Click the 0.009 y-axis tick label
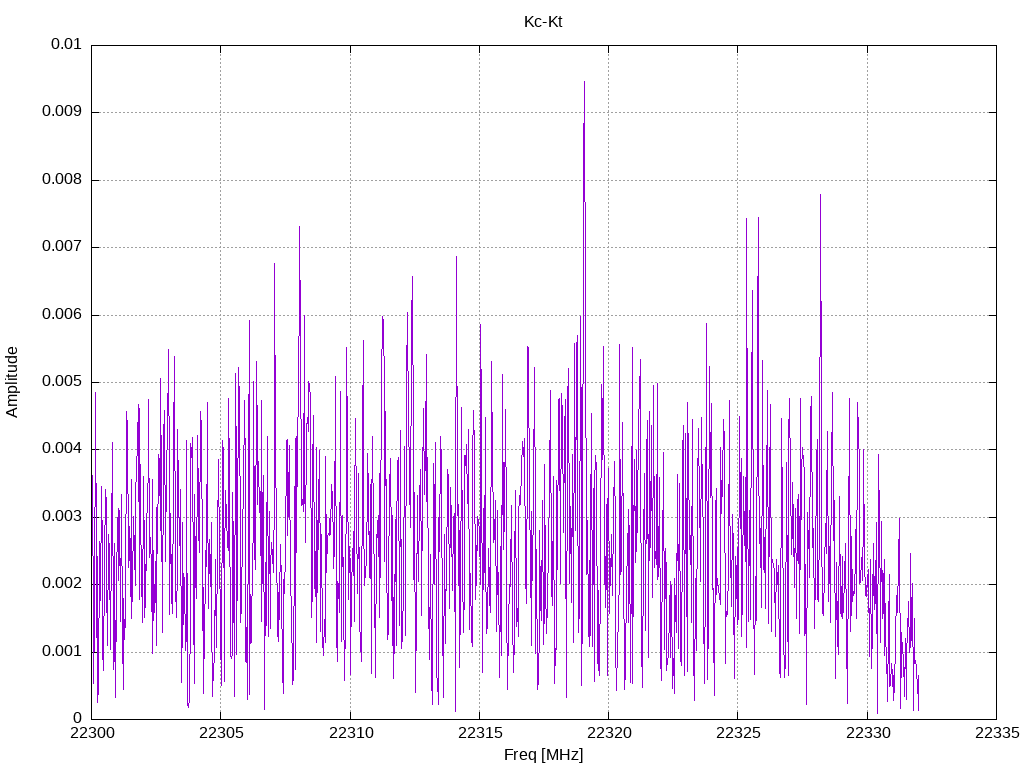1024x768 pixels. tap(61, 111)
